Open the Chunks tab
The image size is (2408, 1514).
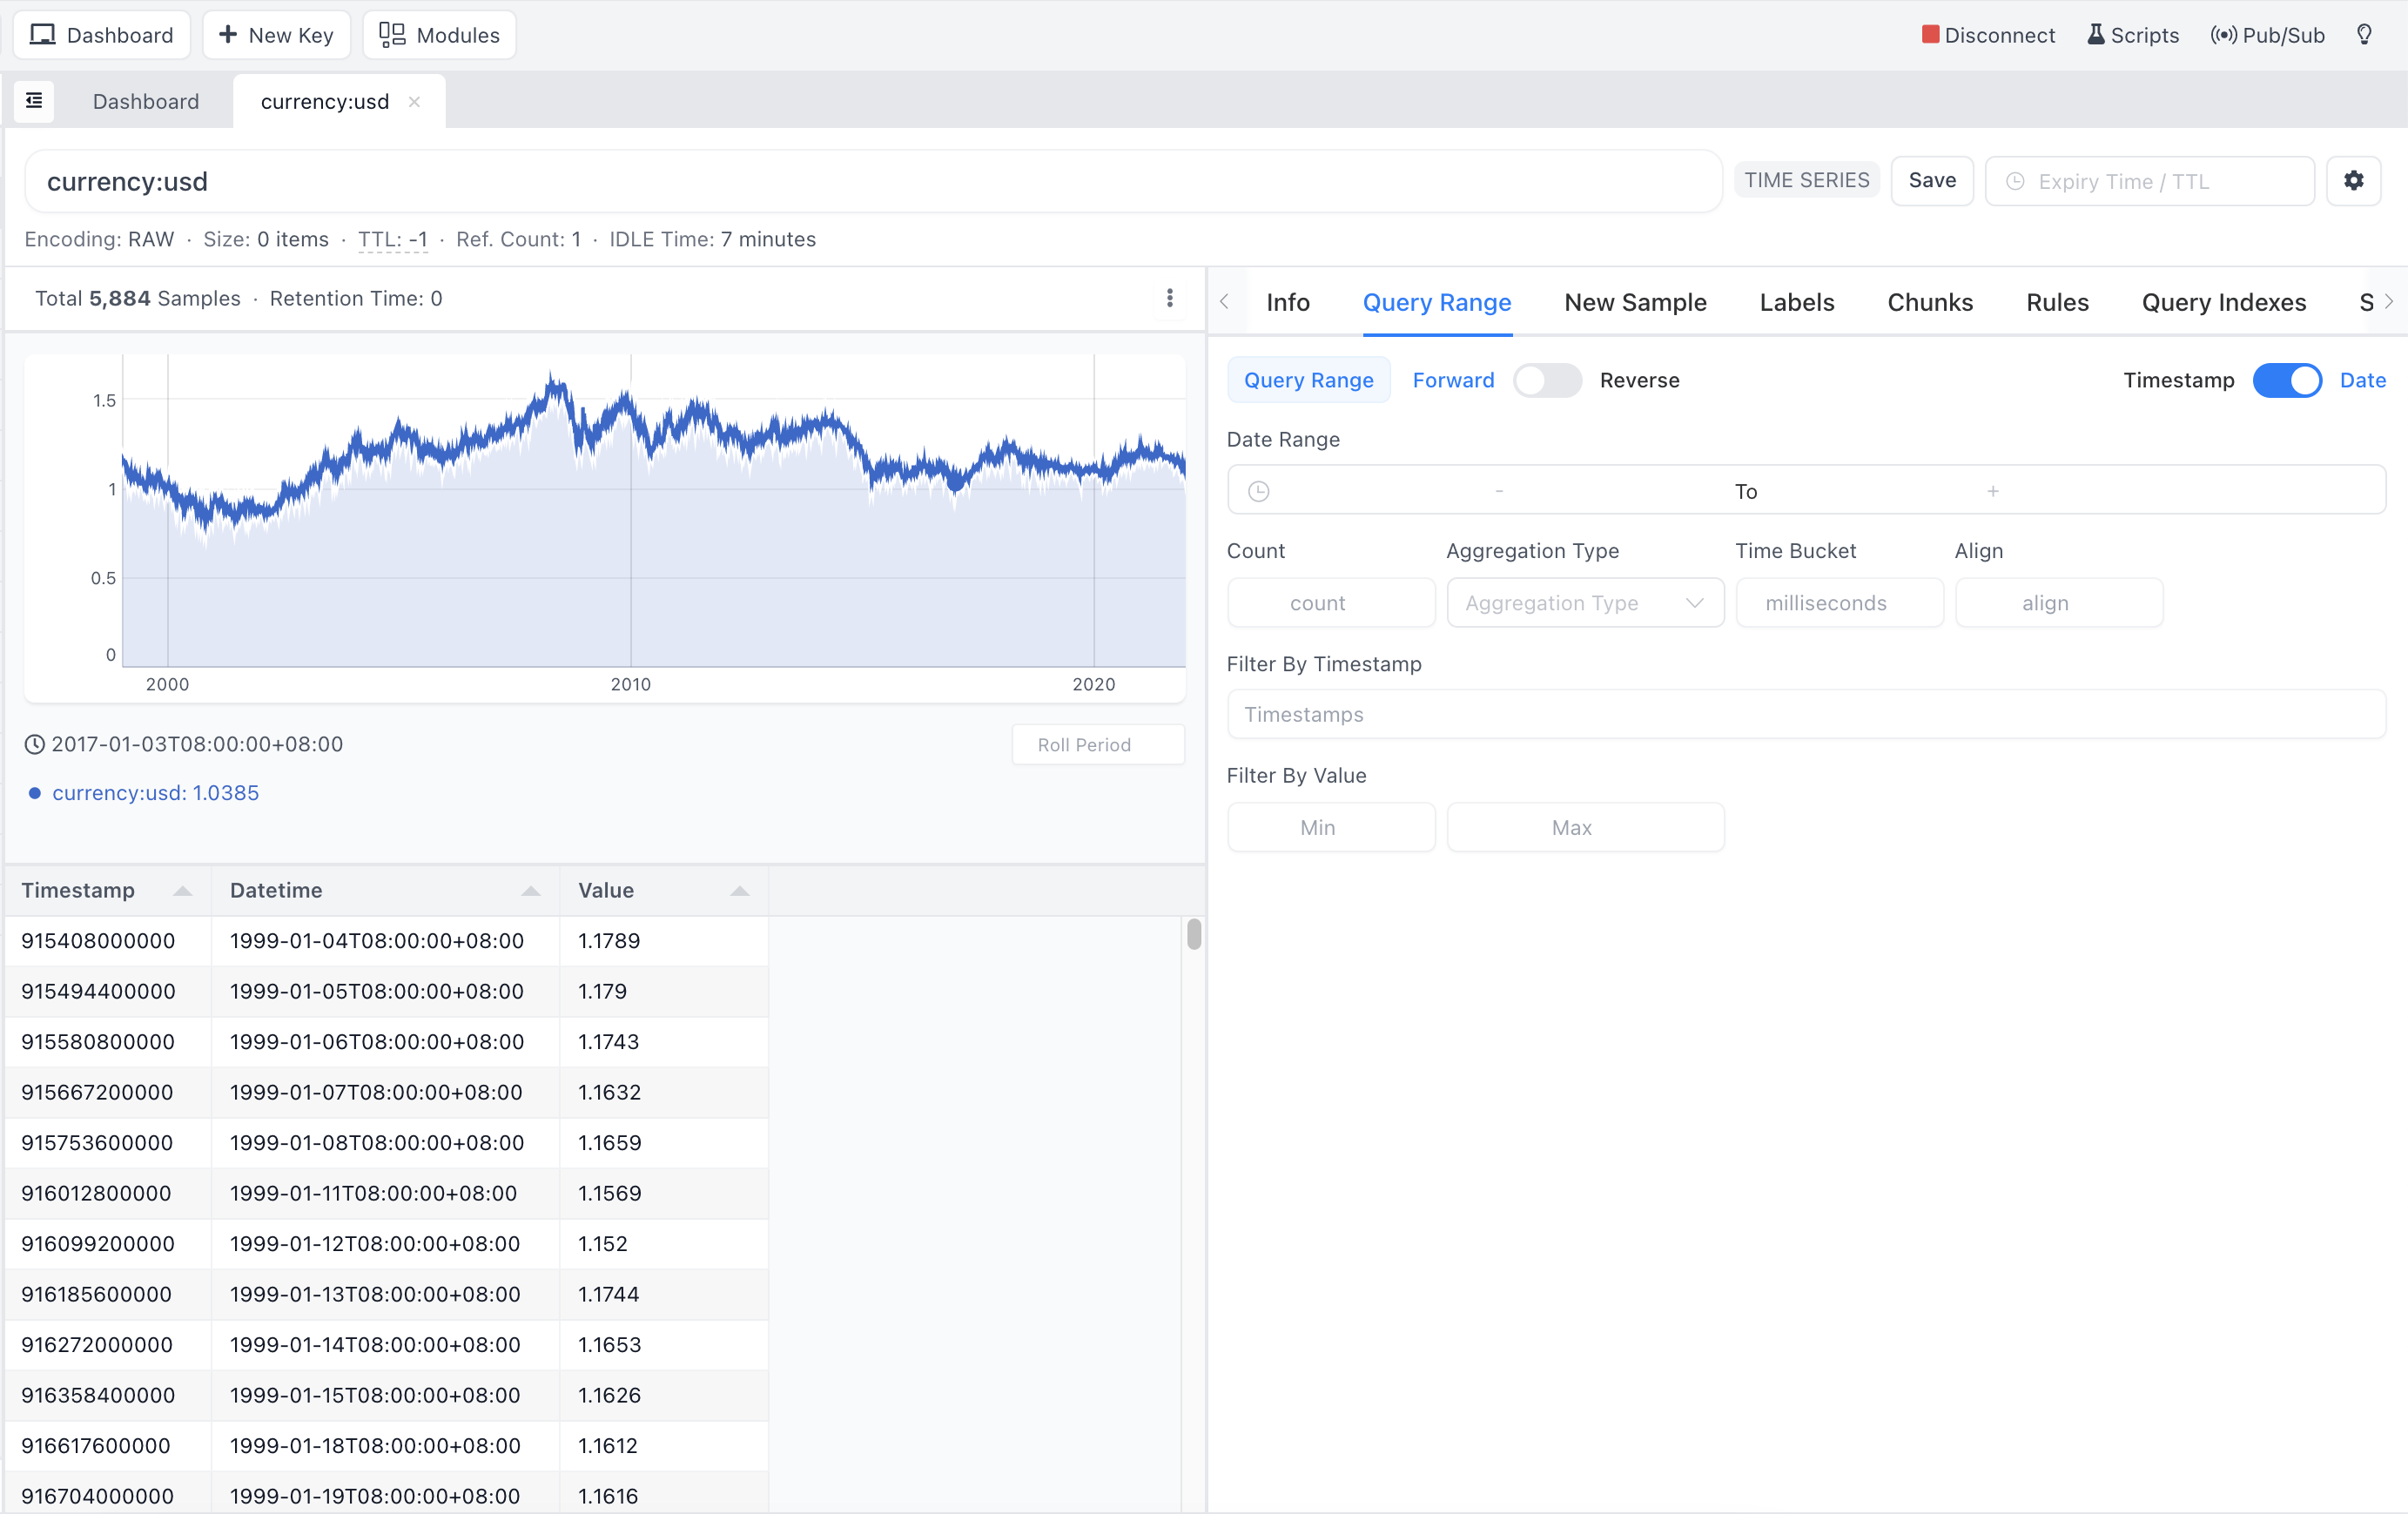coord(1929,302)
